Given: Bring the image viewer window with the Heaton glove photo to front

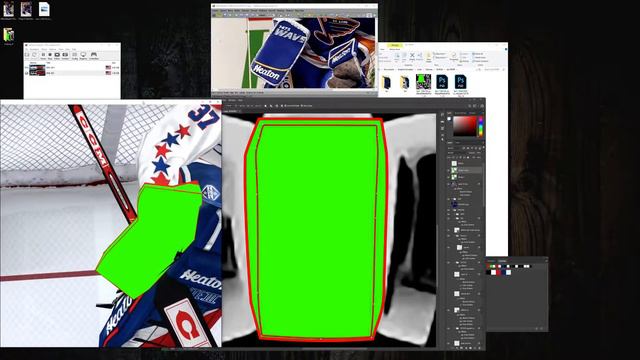Looking at the screenshot, I should click(294, 49).
